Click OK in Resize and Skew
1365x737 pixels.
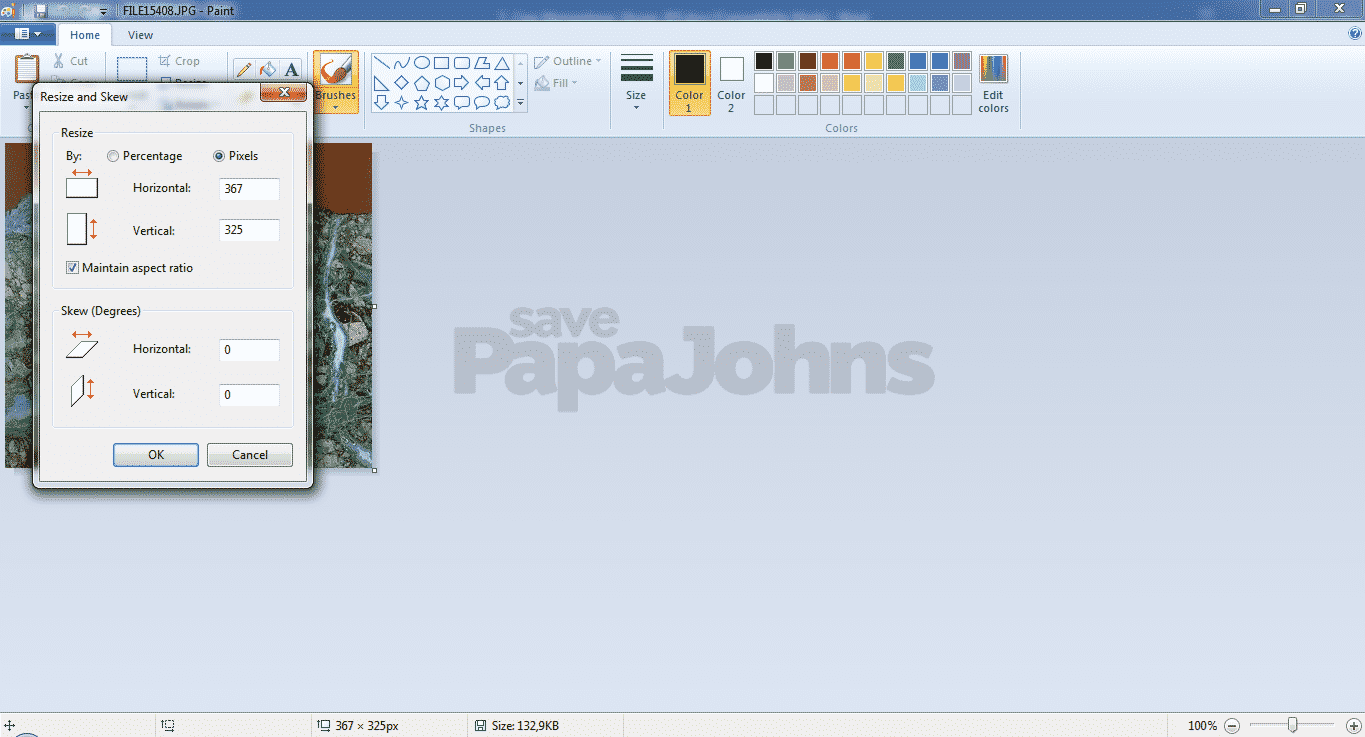click(x=156, y=454)
